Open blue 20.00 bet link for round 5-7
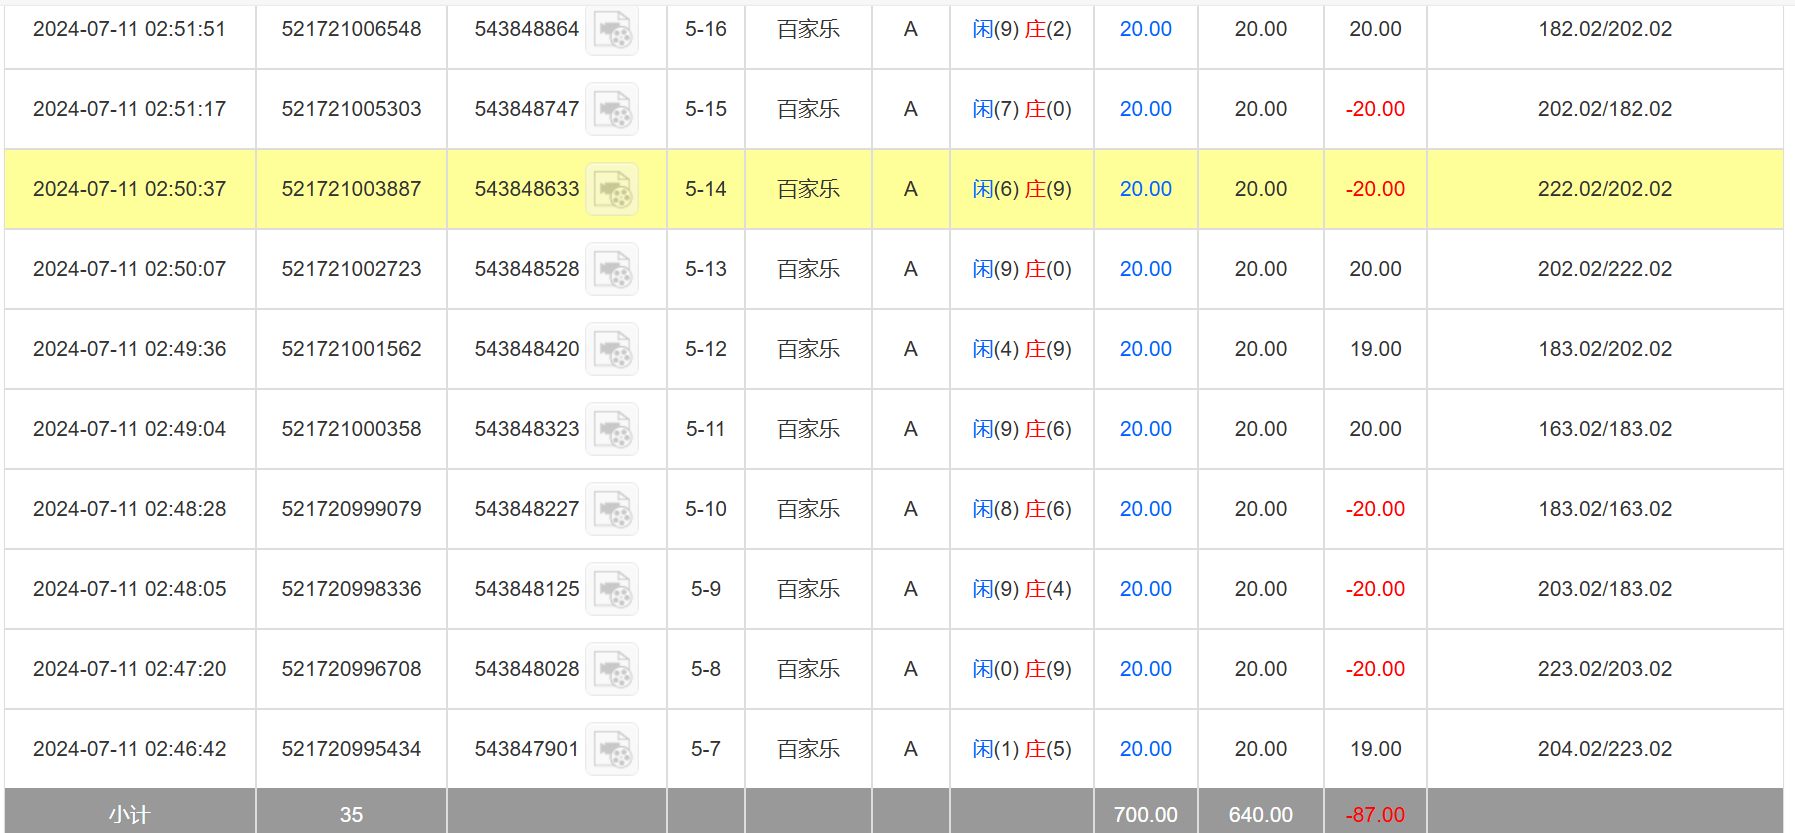Screen dimensions: 1795x833 [x=1145, y=749]
